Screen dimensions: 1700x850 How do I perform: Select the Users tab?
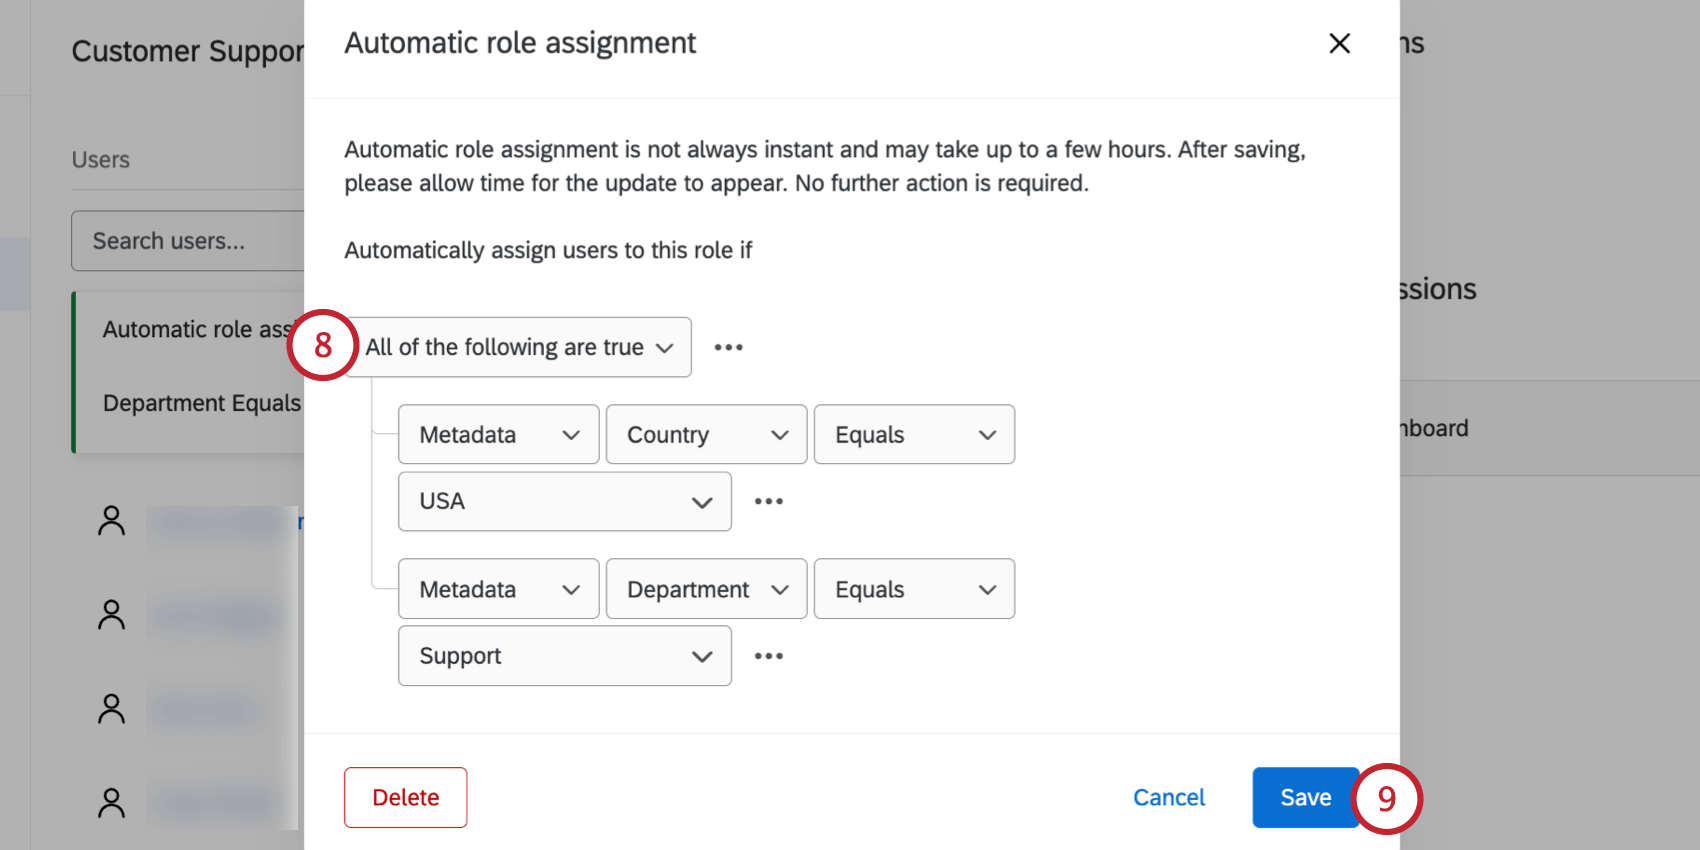pyautogui.click(x=101, y=160)
